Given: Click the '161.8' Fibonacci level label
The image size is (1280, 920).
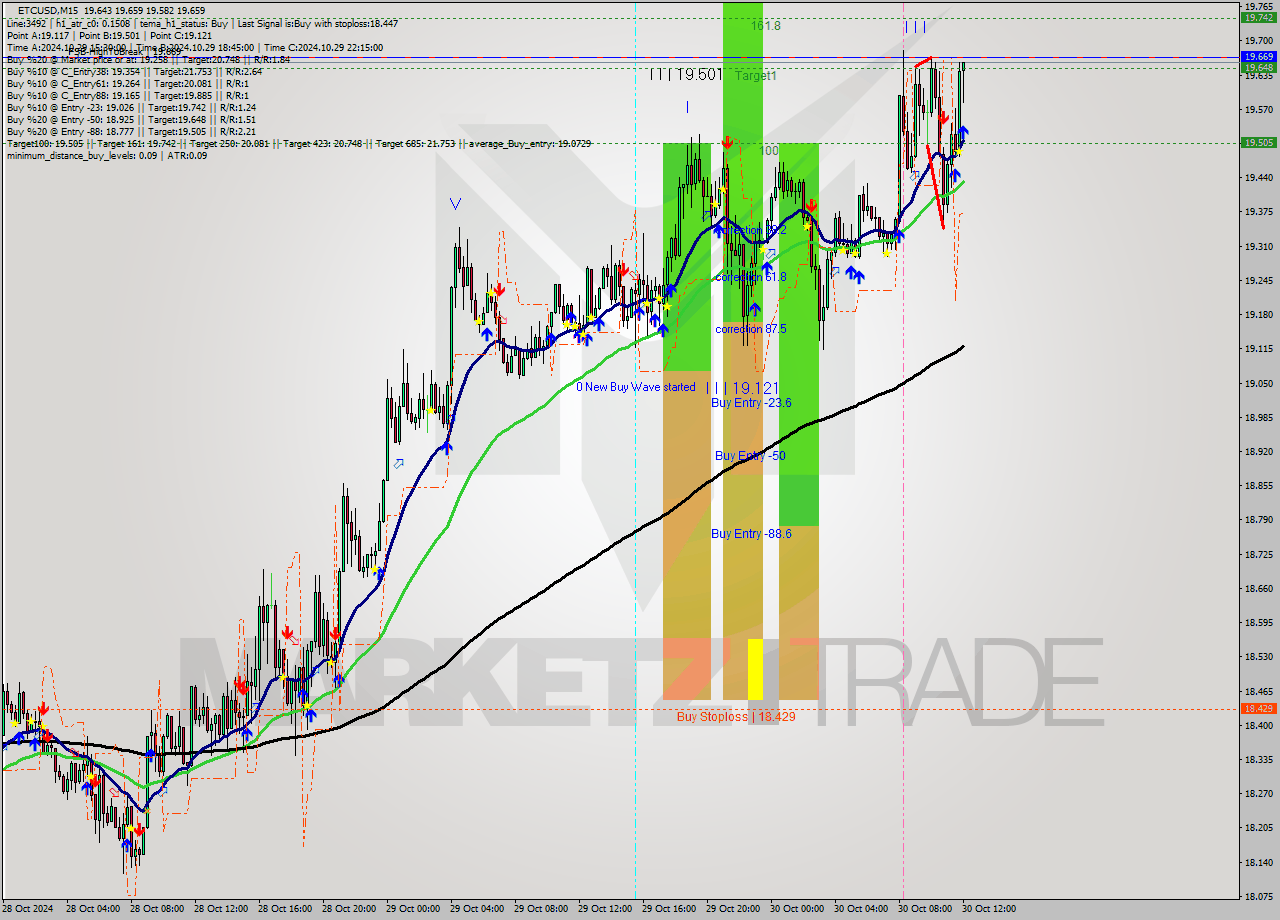Looking at the screenshot, I should pyautogui.click(x=766, y=26).
